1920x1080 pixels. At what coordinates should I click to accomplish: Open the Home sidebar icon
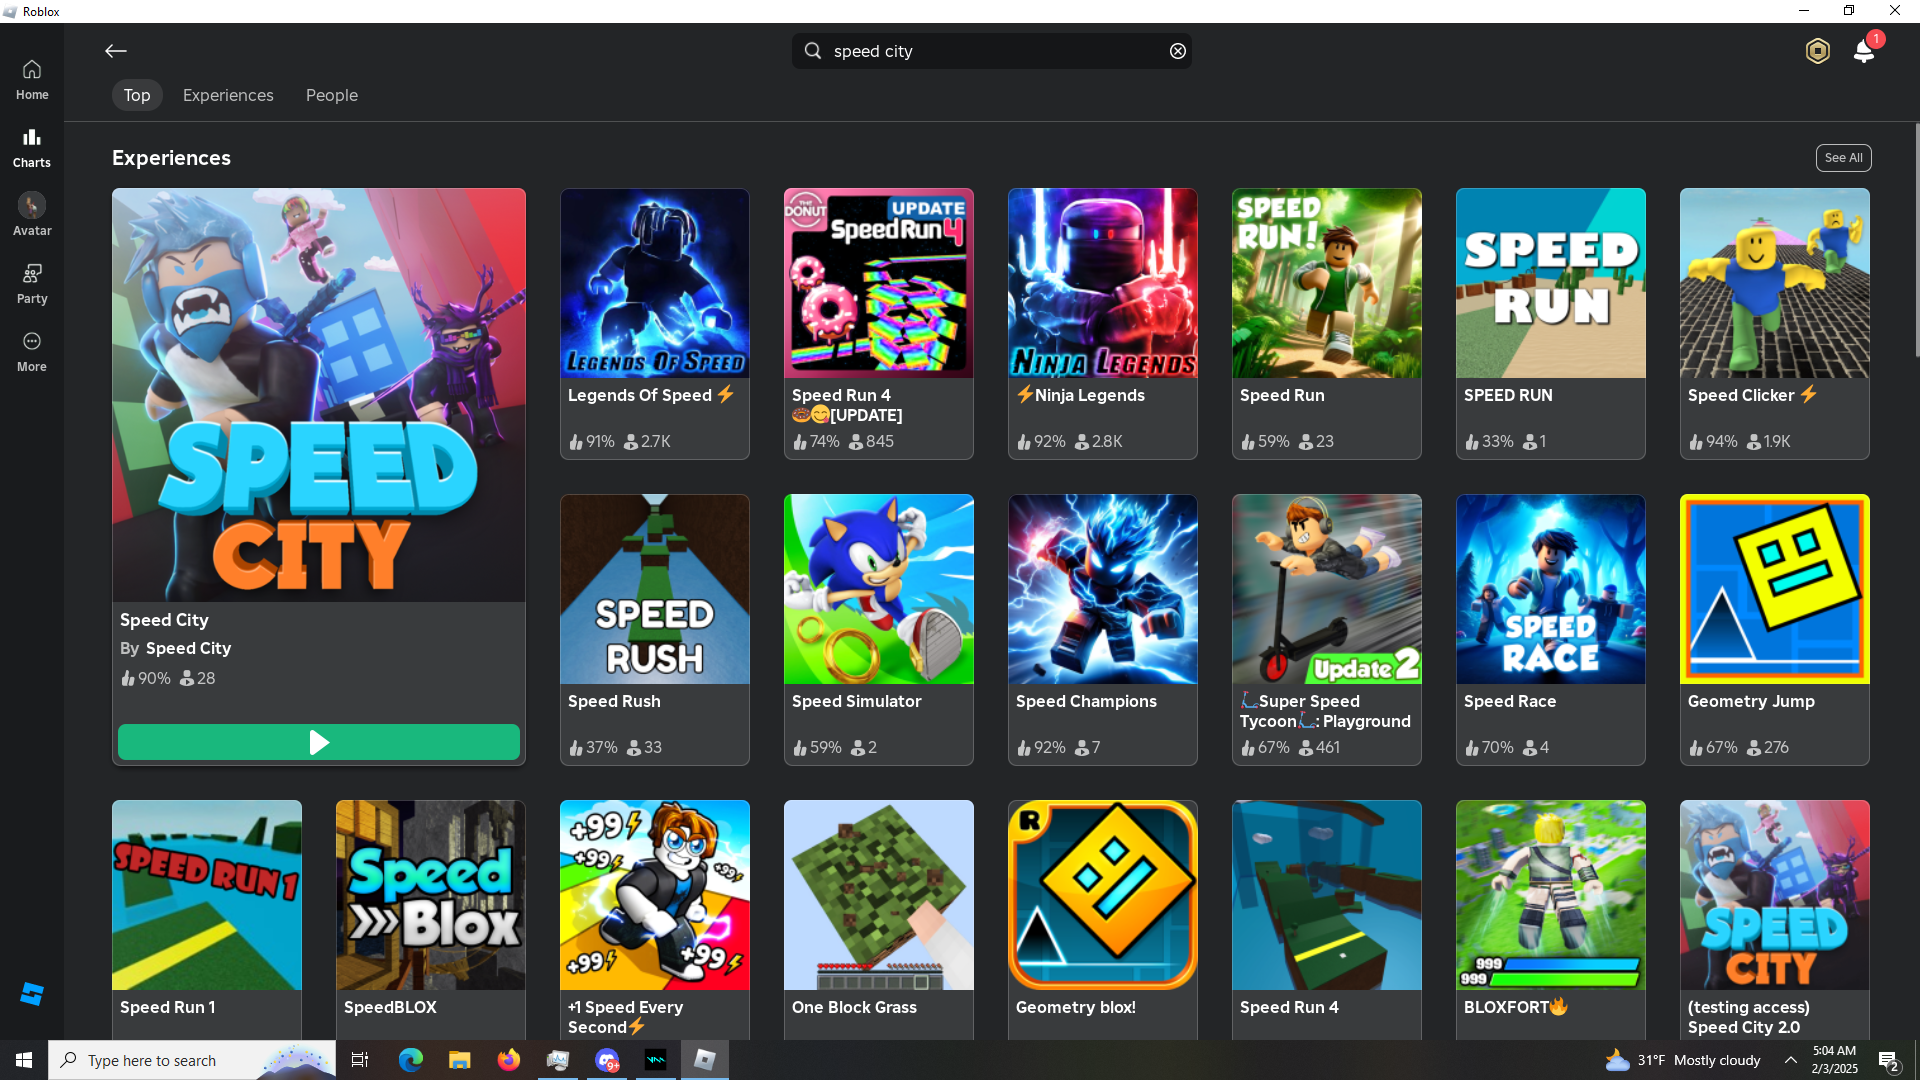(32, 79)
